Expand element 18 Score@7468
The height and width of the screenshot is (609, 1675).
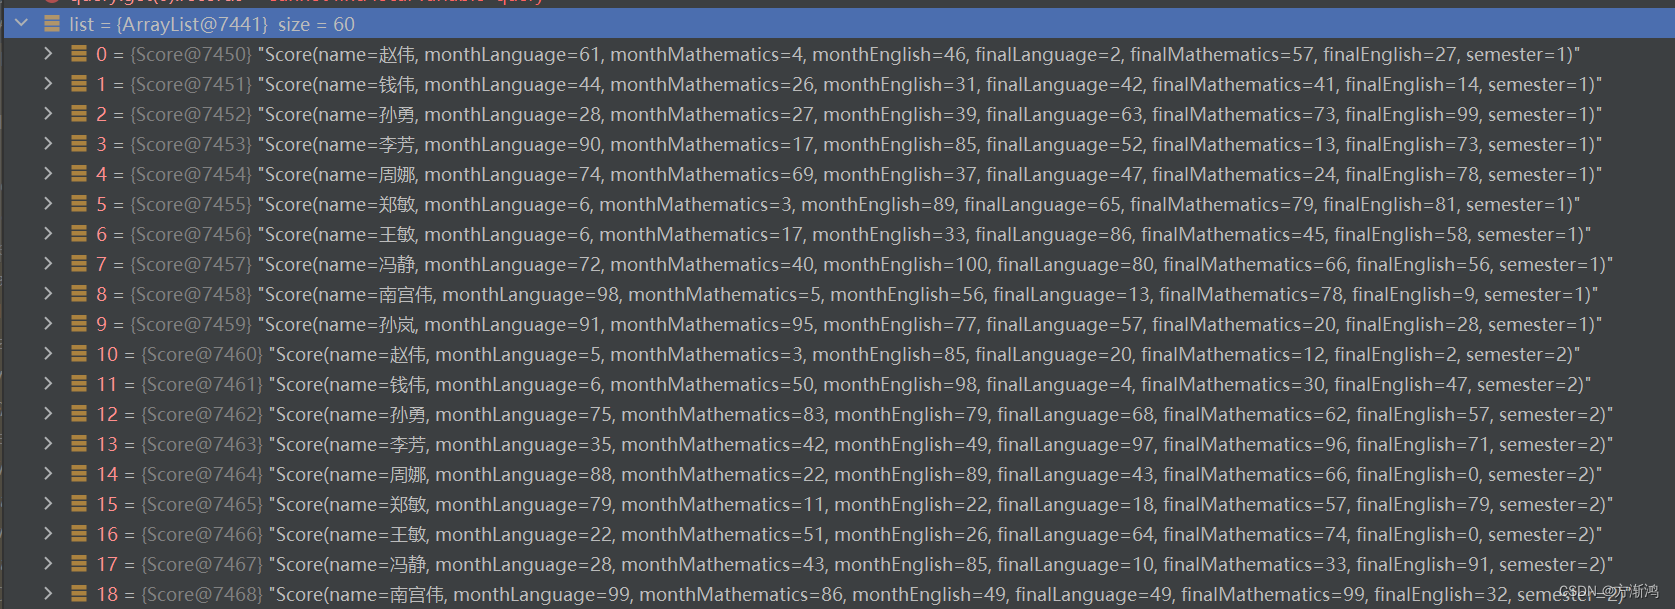click(48, 594)
